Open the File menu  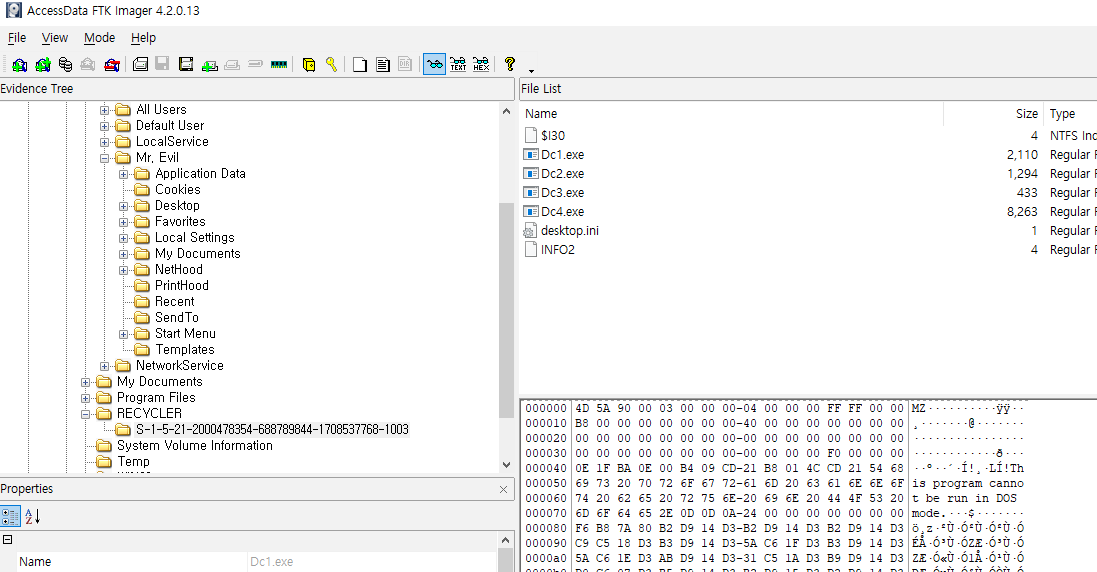click(17, 38)
